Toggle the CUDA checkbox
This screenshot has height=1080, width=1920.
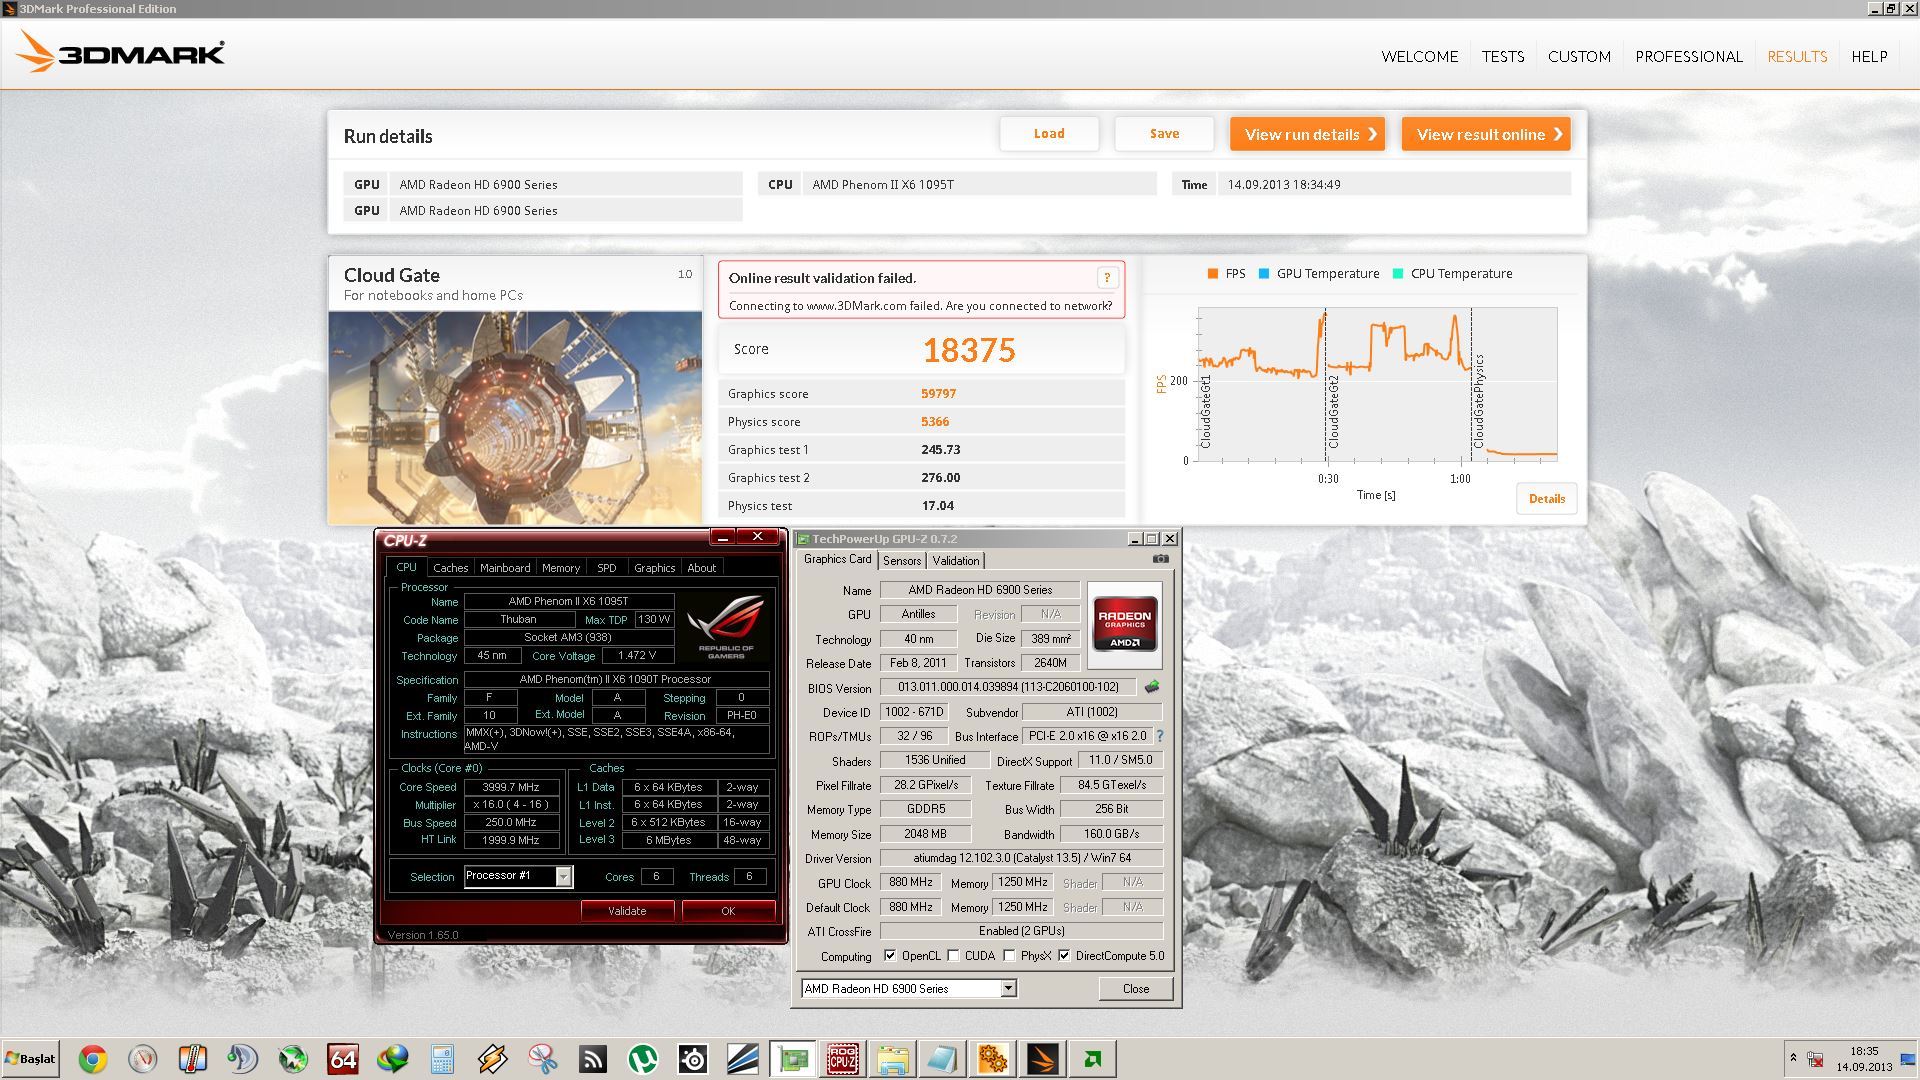click(x=954, y=956)
